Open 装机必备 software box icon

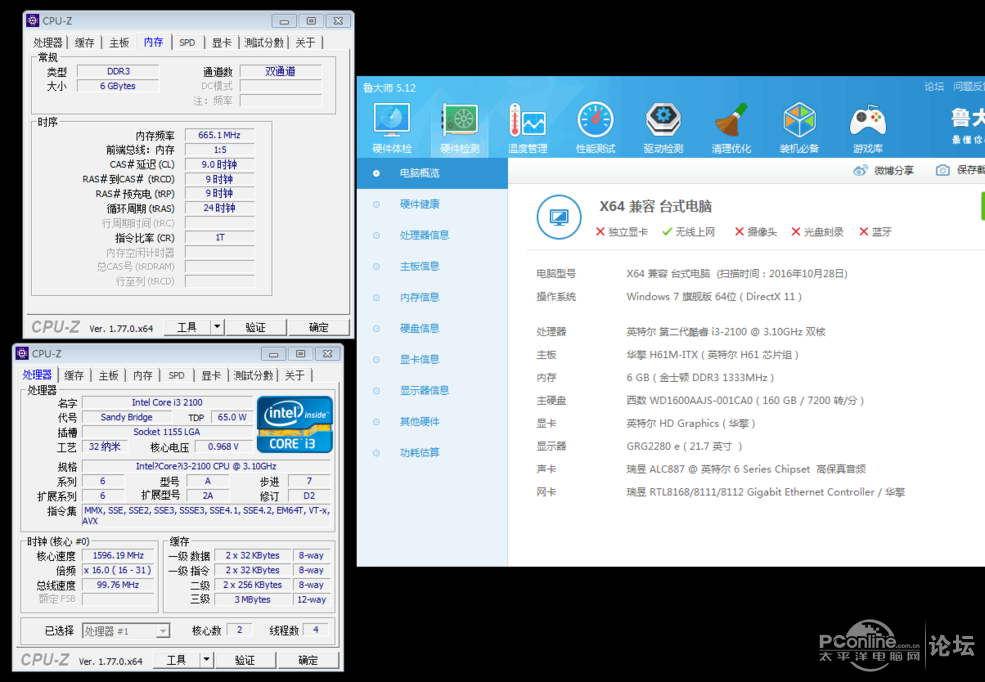point(799,128)
